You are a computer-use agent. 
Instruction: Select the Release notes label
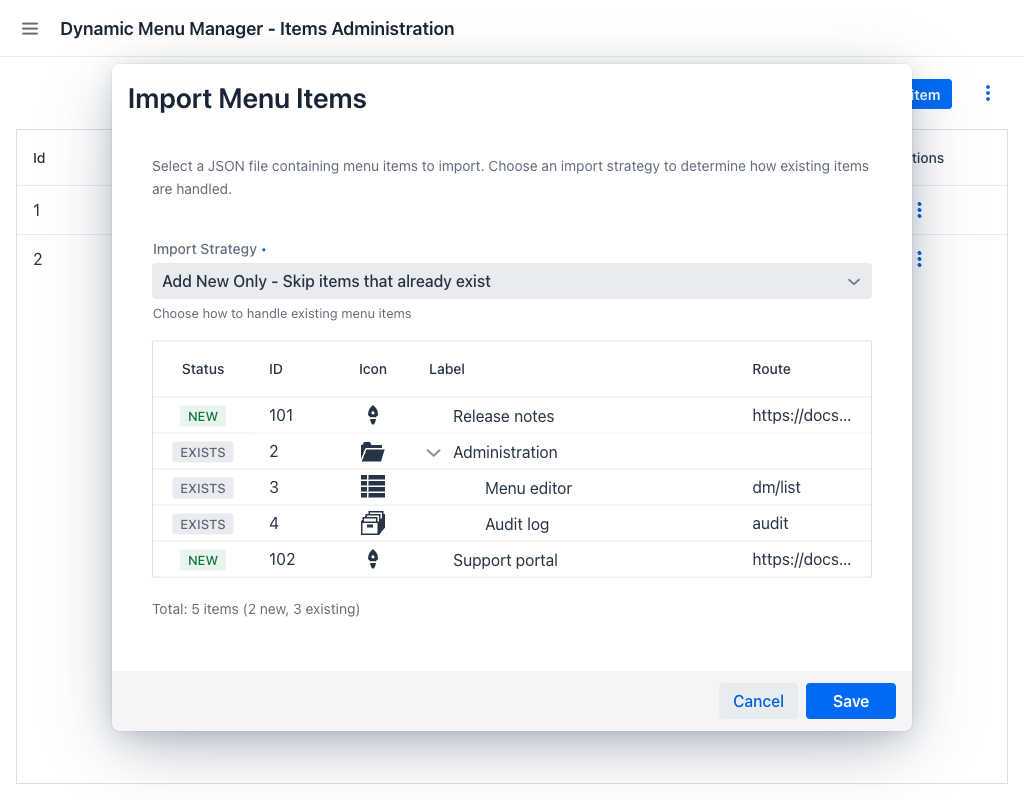(504, 416)
